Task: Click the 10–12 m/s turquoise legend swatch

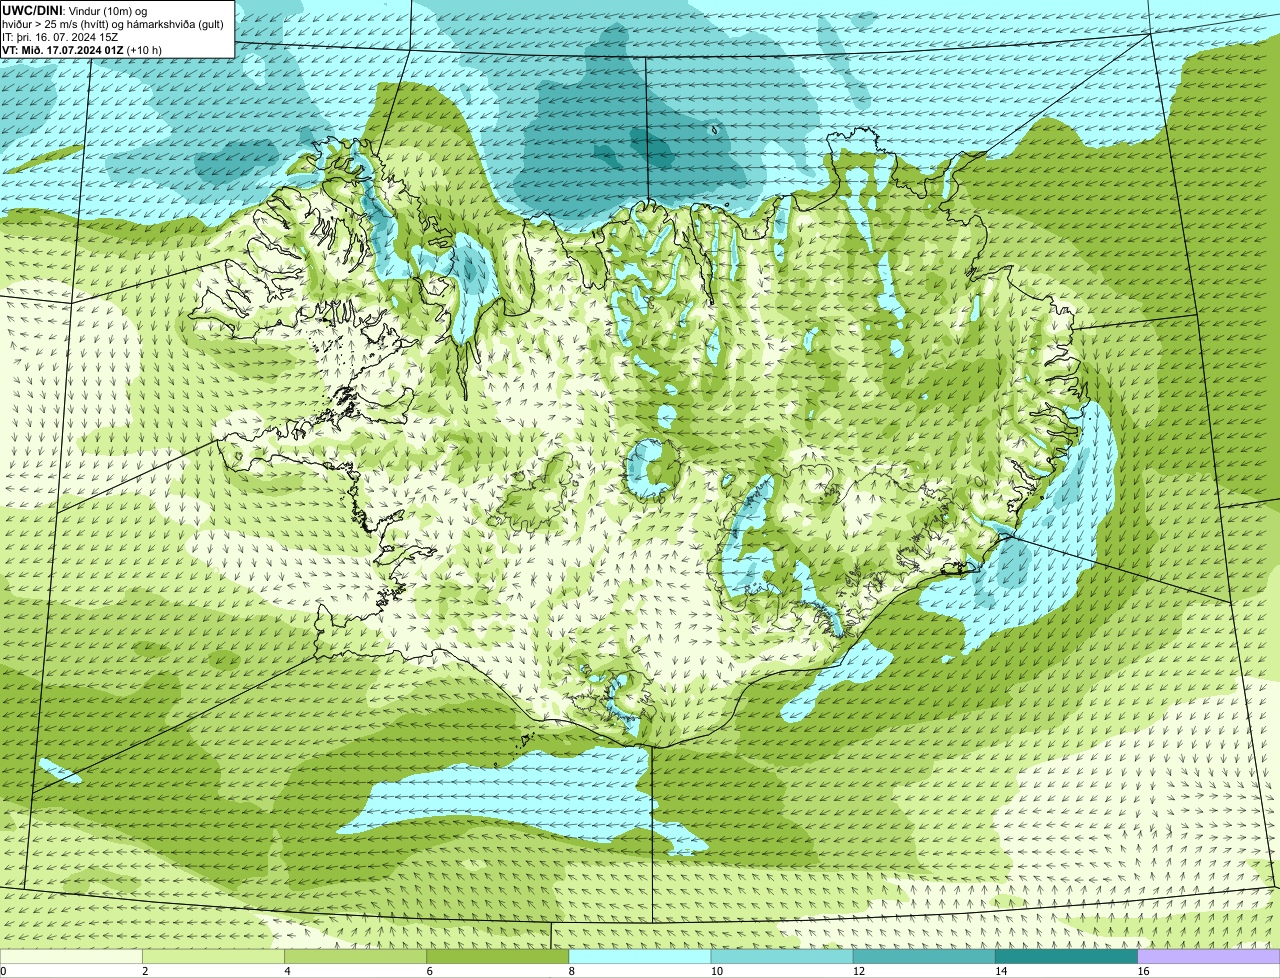Action: (x=782, y=957)
